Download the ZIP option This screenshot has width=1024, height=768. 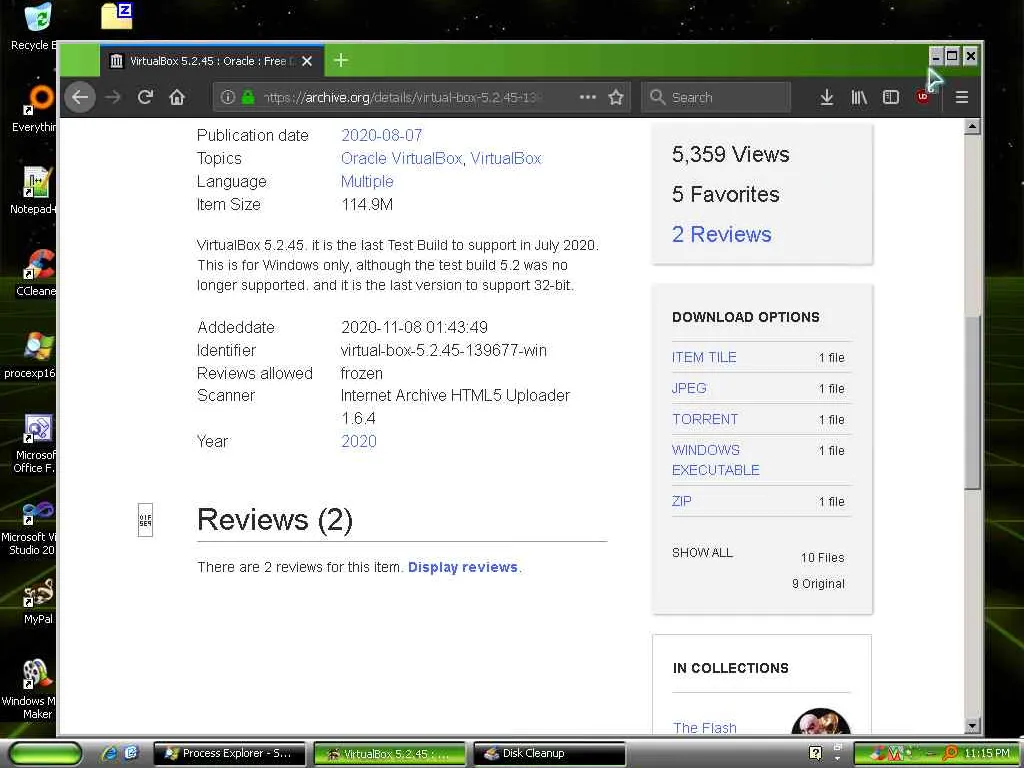point(681,501)
